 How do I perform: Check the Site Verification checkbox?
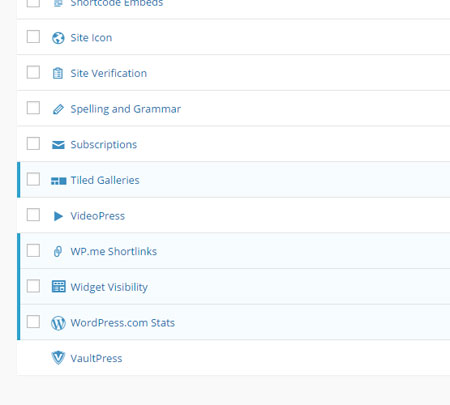click(x=33, y=72)
